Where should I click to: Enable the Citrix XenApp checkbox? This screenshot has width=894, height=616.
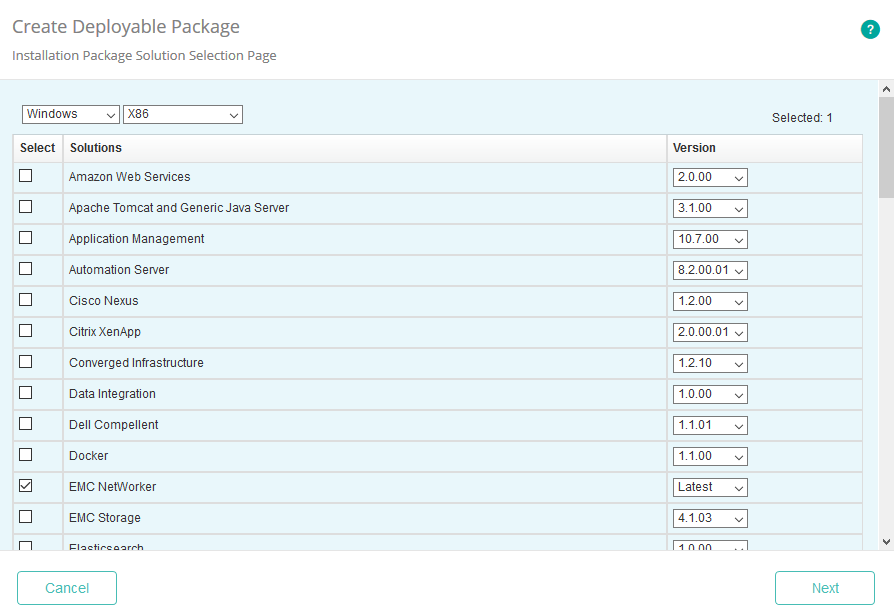click(25, 330)
